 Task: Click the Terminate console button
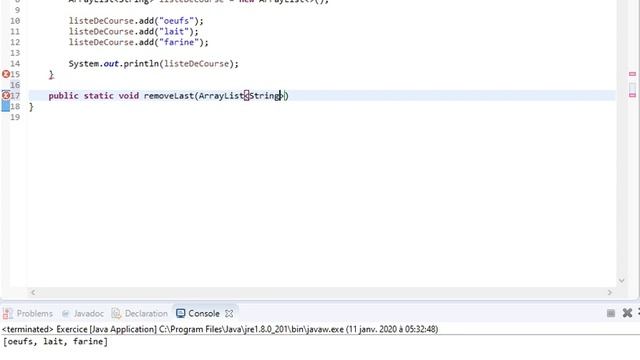click(x=611, y=313)
